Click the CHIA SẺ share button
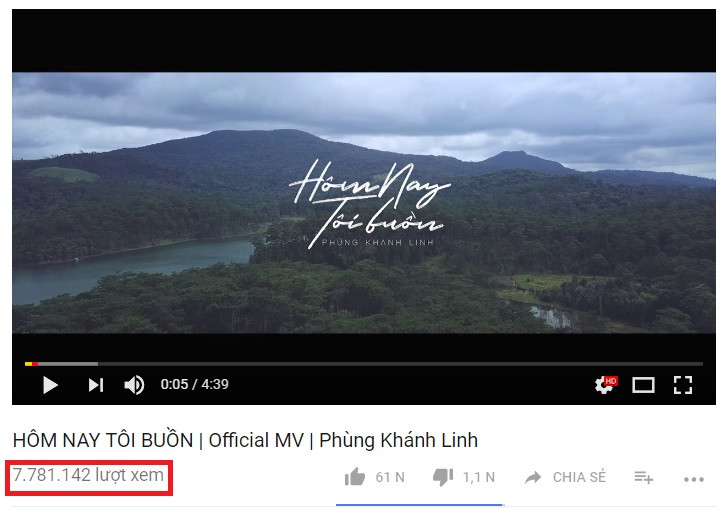 point(579,477)
